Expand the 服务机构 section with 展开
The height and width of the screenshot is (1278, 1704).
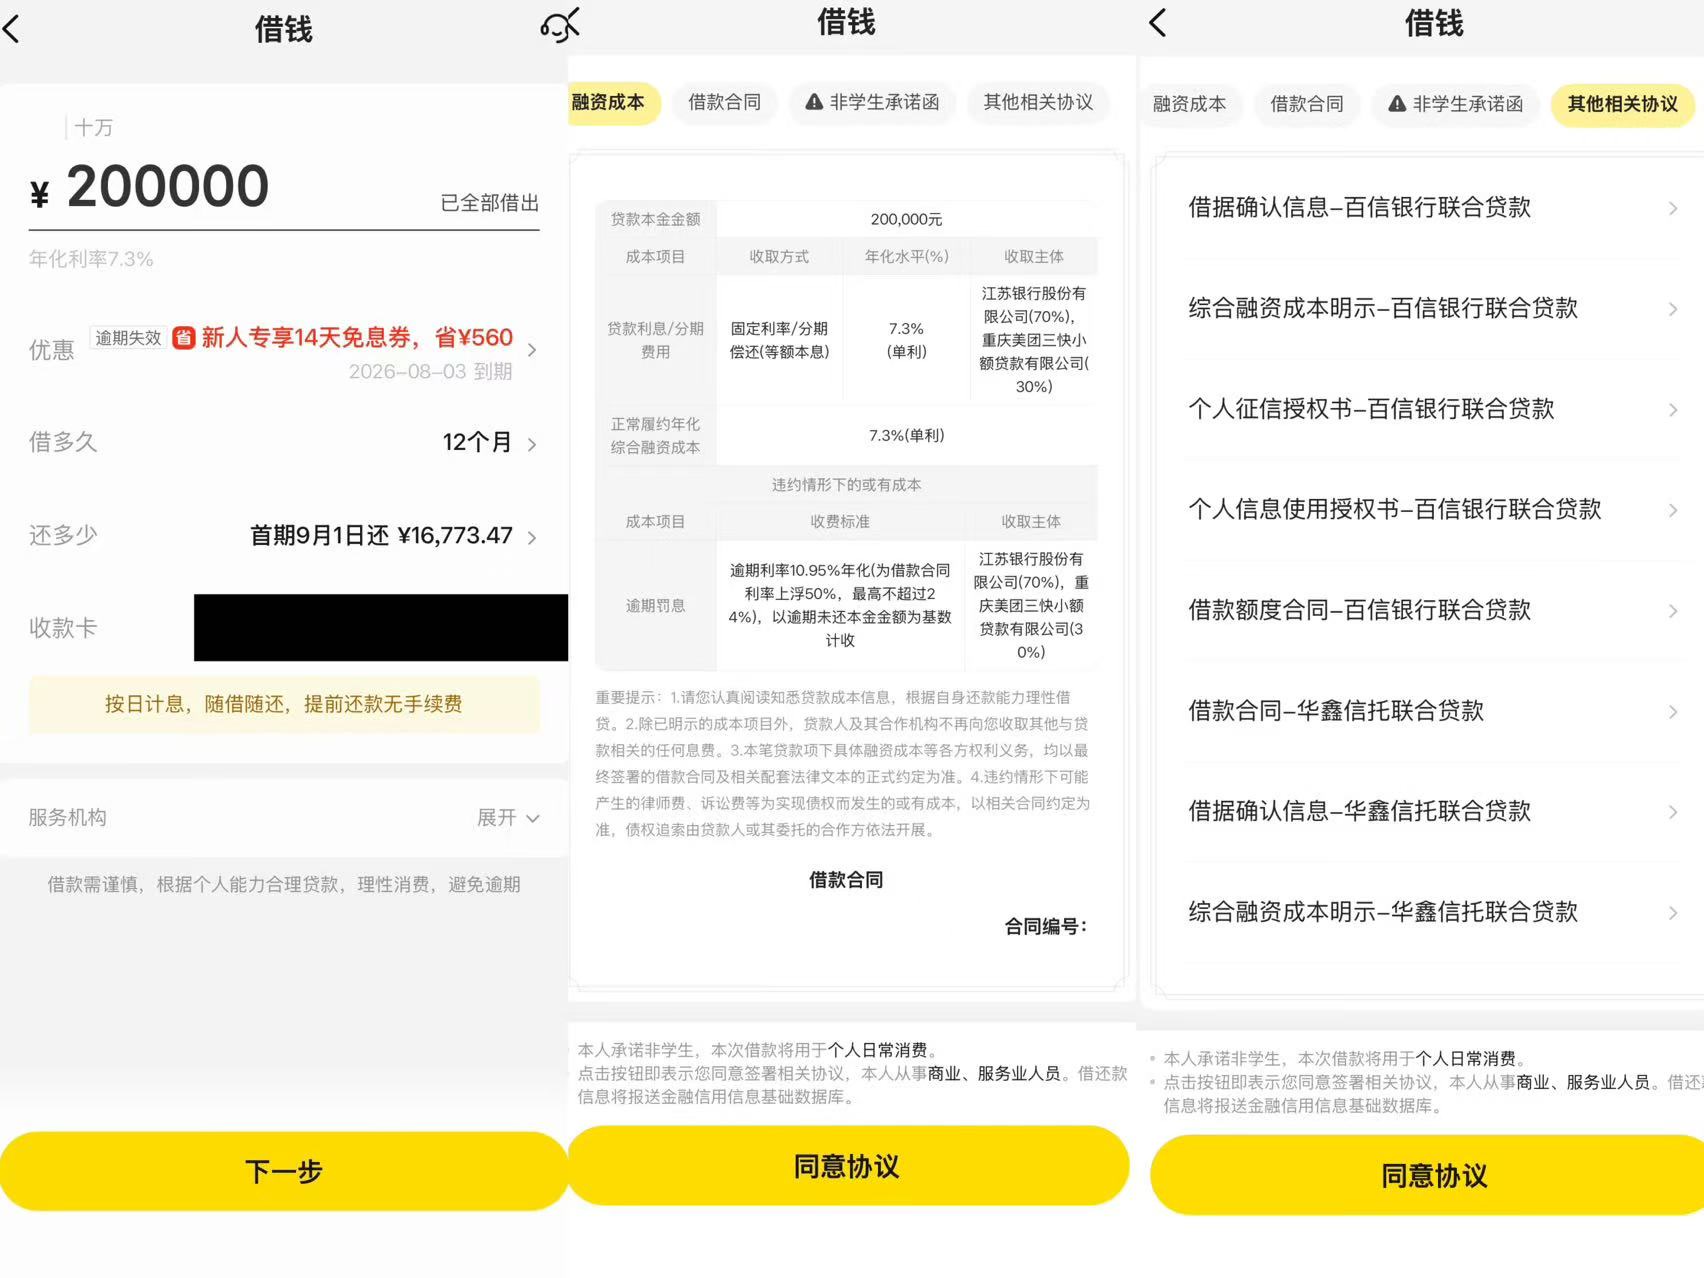click(508, 818)
